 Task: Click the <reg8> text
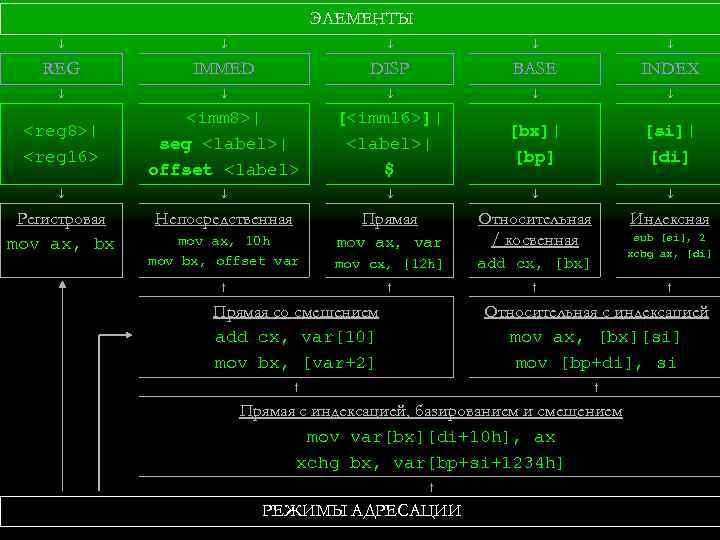[56, 131]
